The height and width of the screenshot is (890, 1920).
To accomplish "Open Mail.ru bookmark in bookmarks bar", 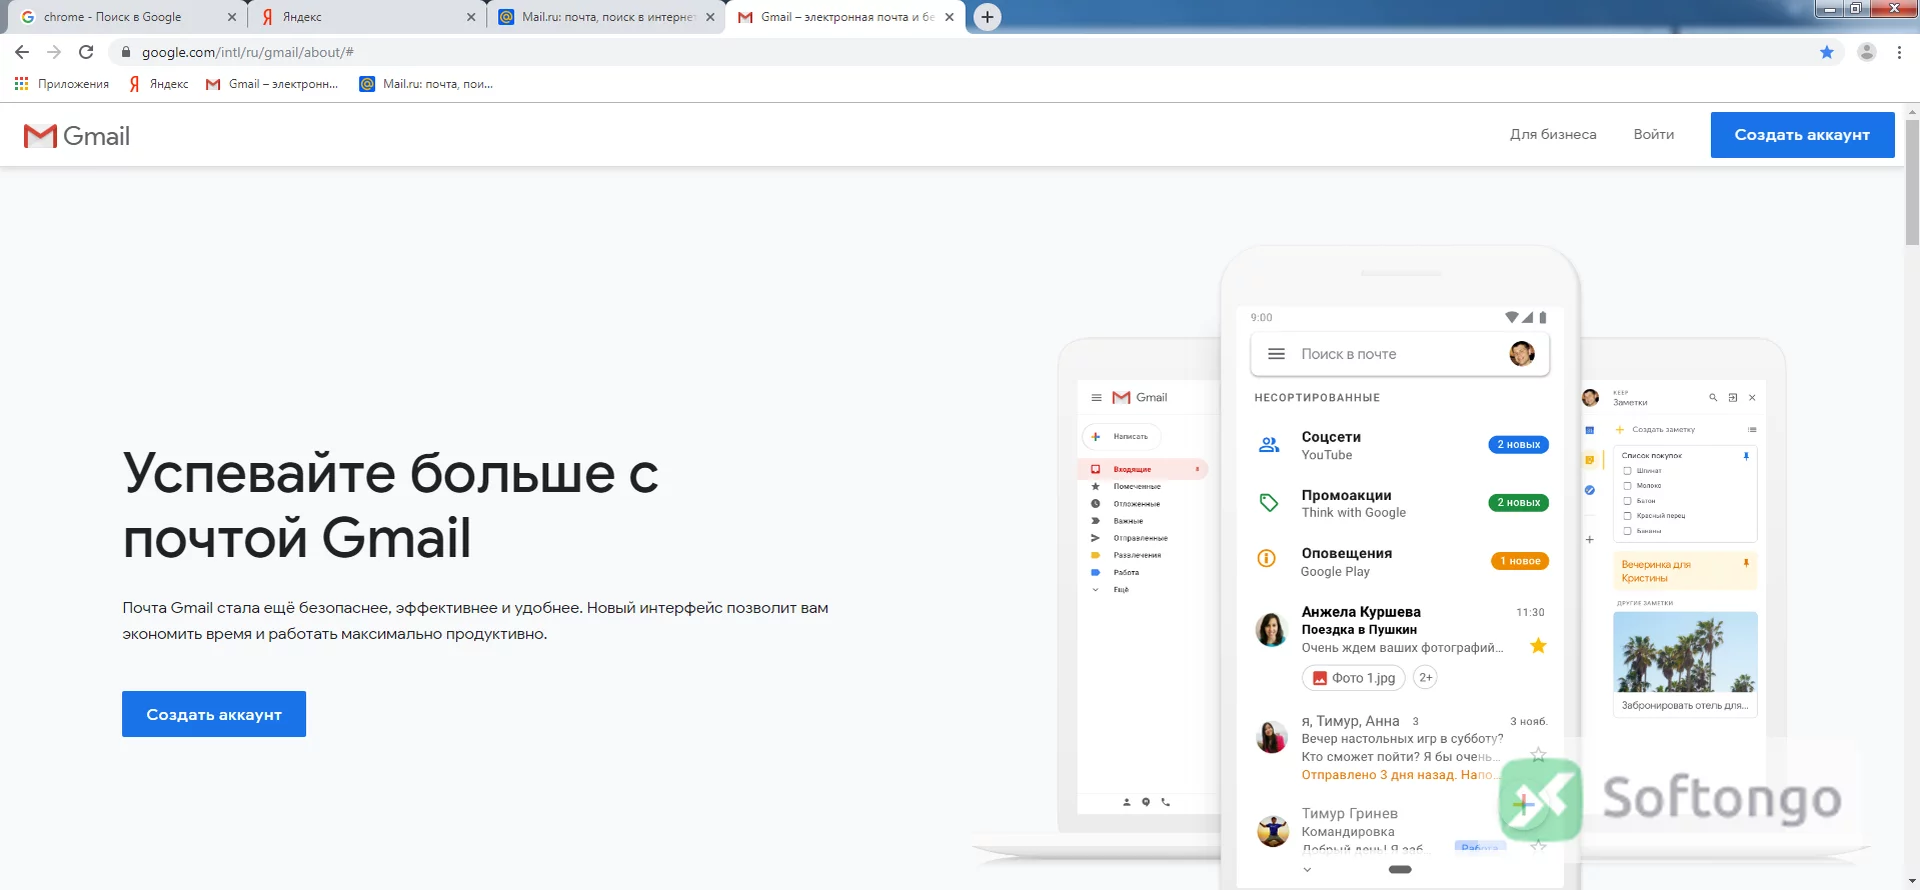I will pyautogui.click(x=427, y=84).
